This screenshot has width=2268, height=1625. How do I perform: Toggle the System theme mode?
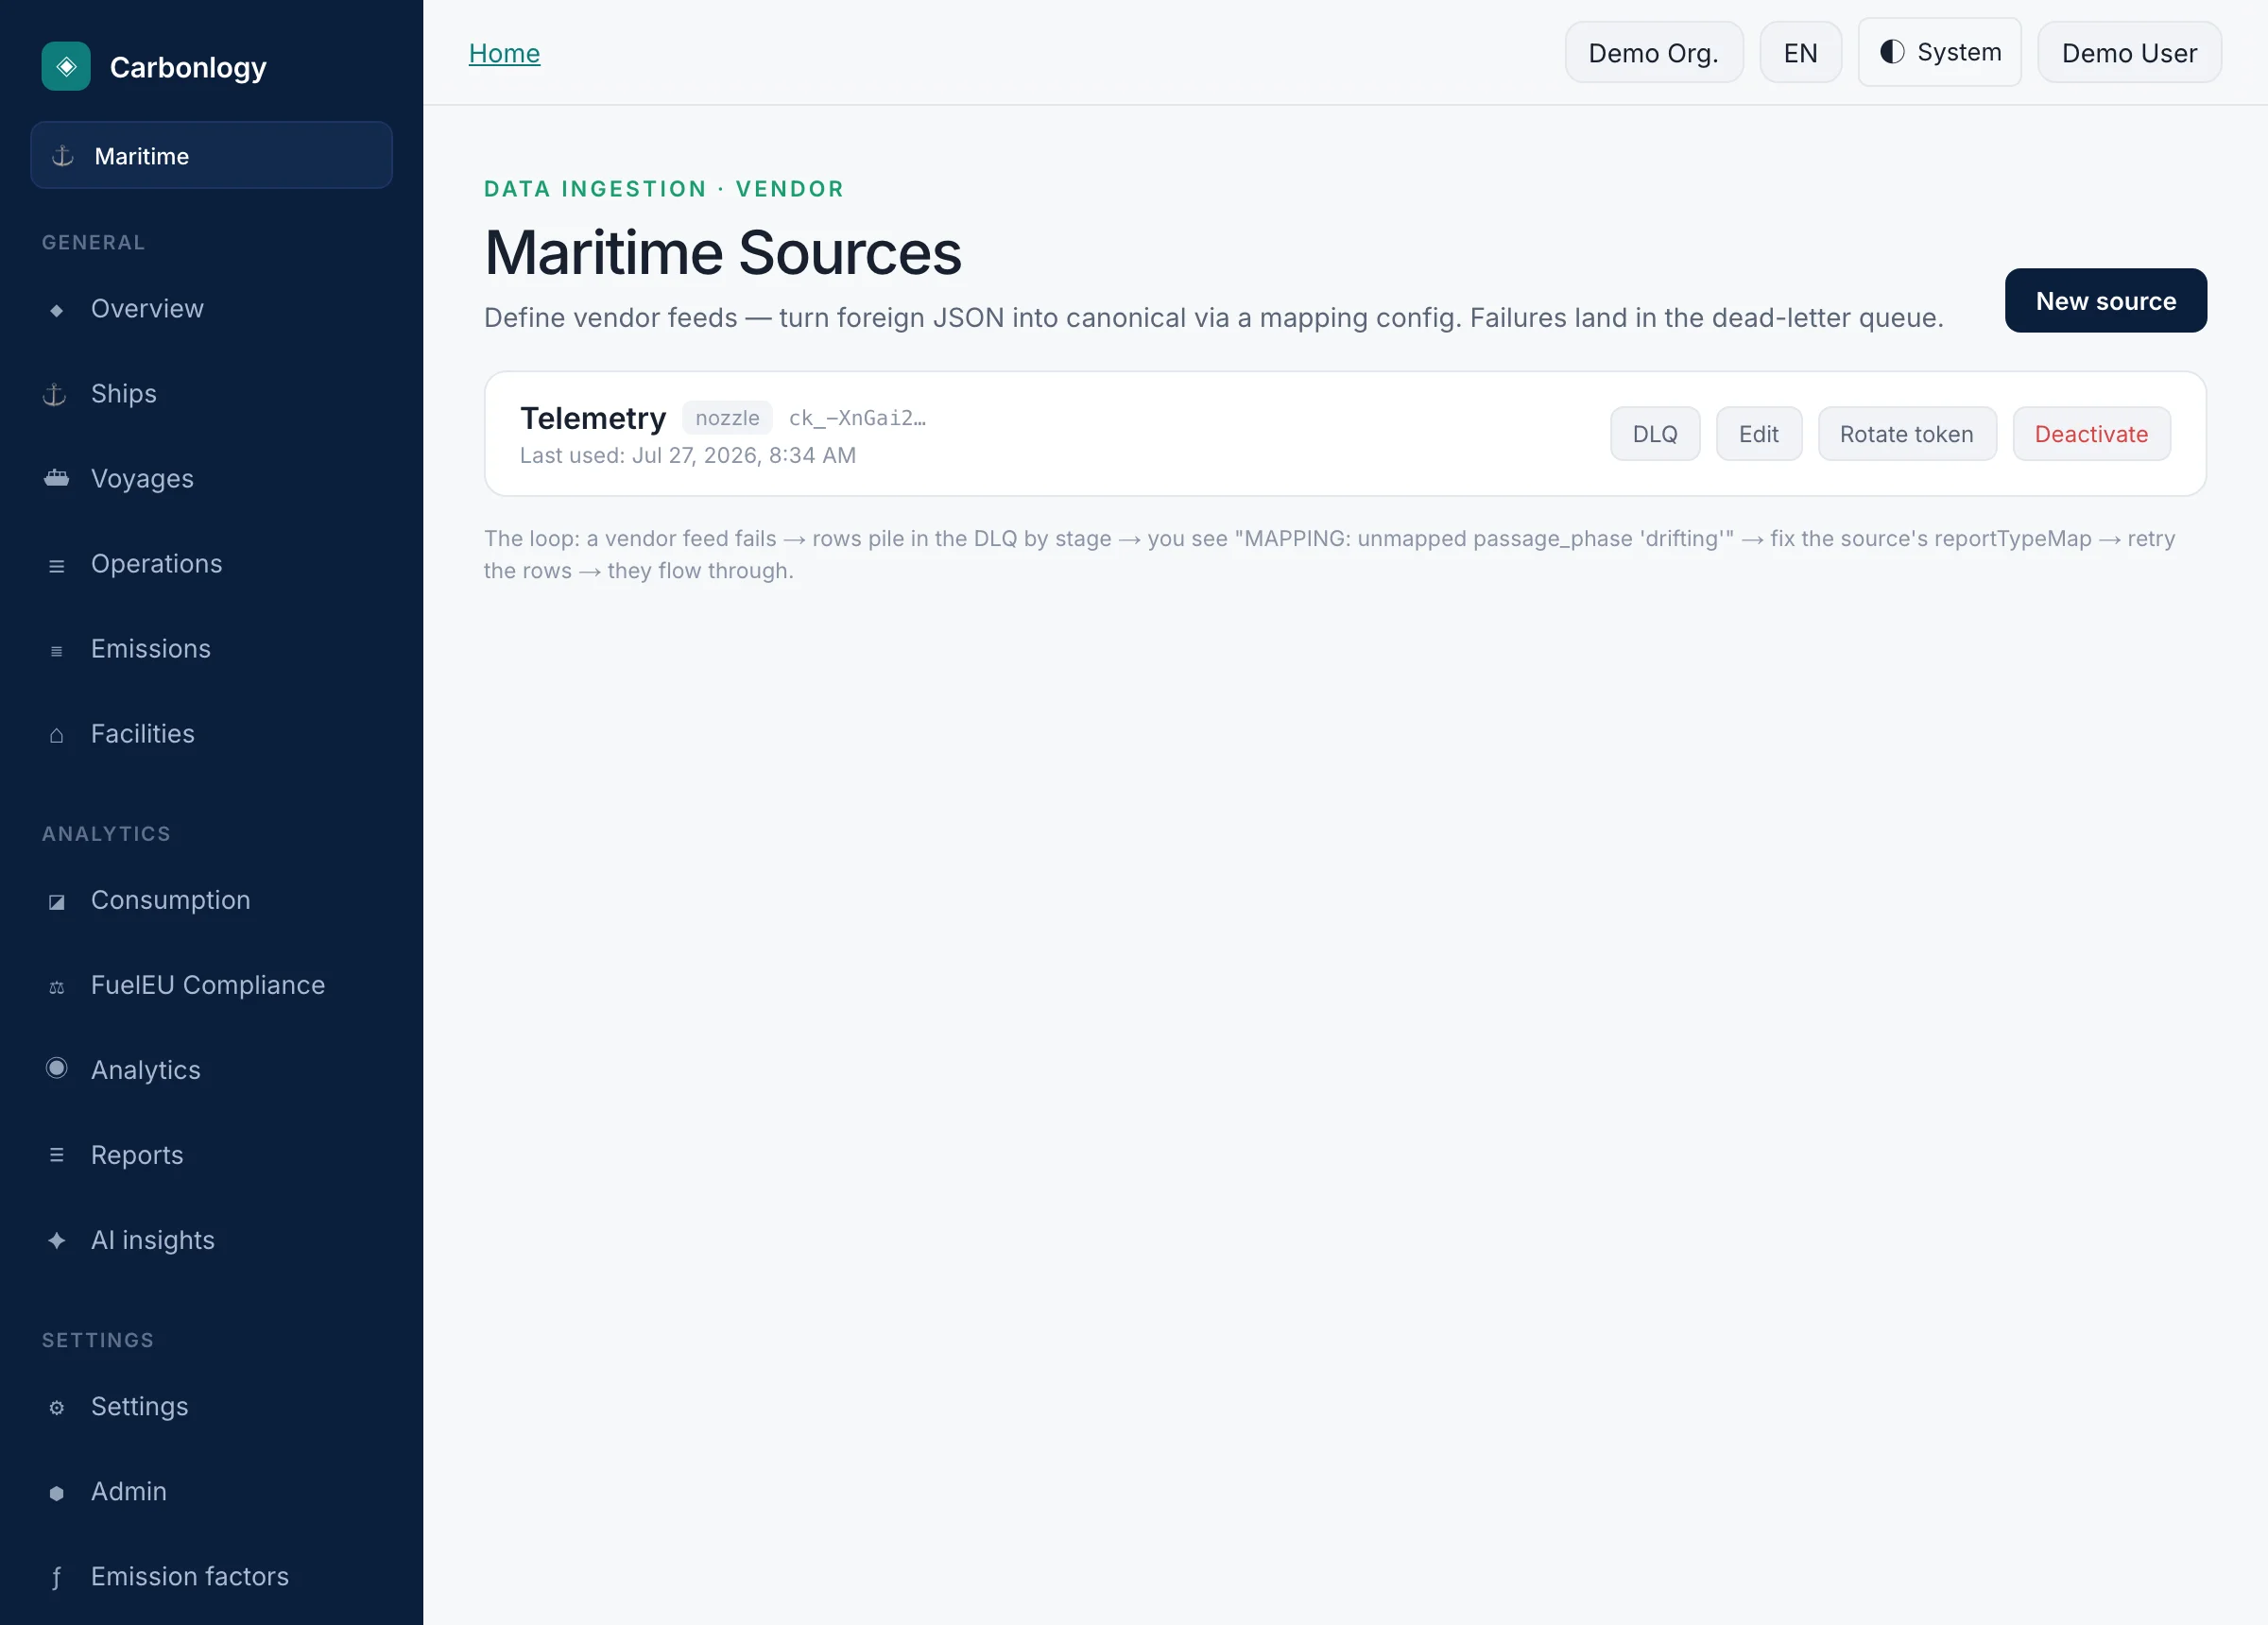tap(1939, 52)
